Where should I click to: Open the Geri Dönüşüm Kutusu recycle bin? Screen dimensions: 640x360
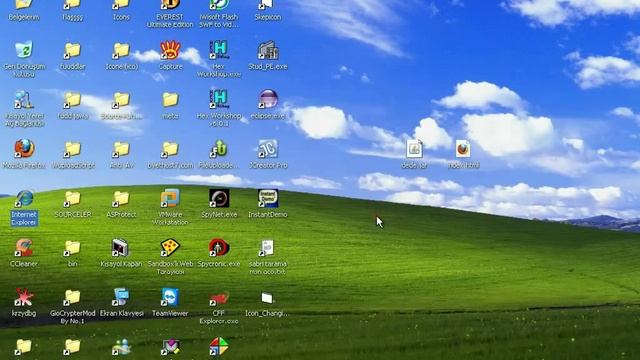24,50
